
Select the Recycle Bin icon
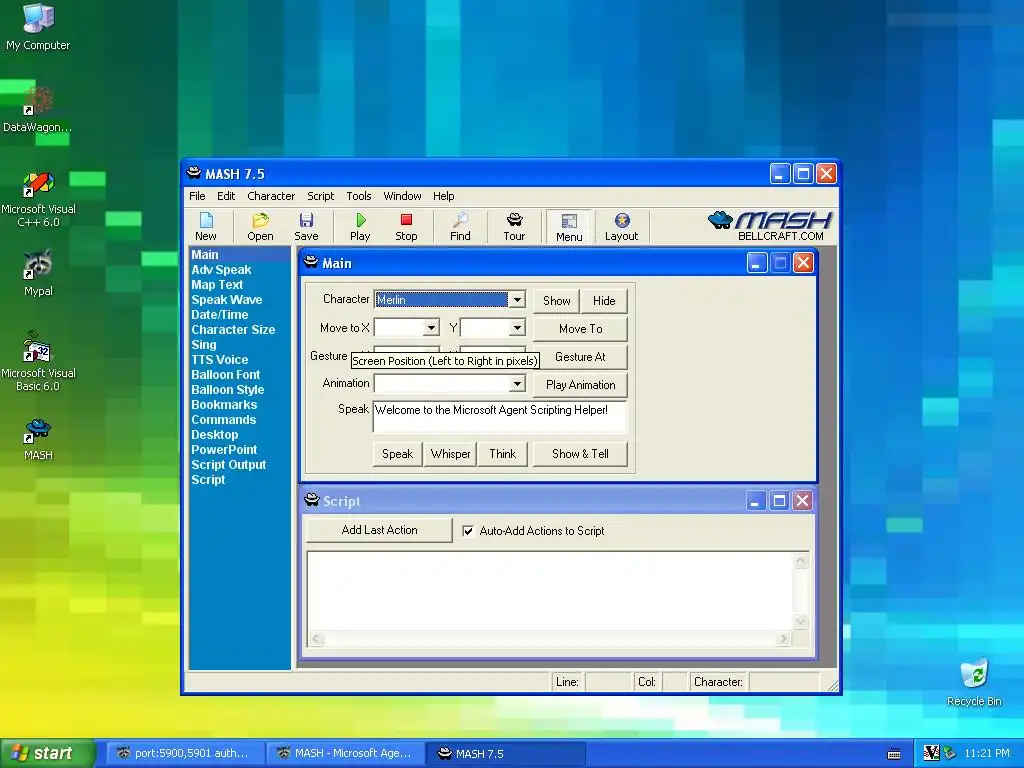[974, 683]
